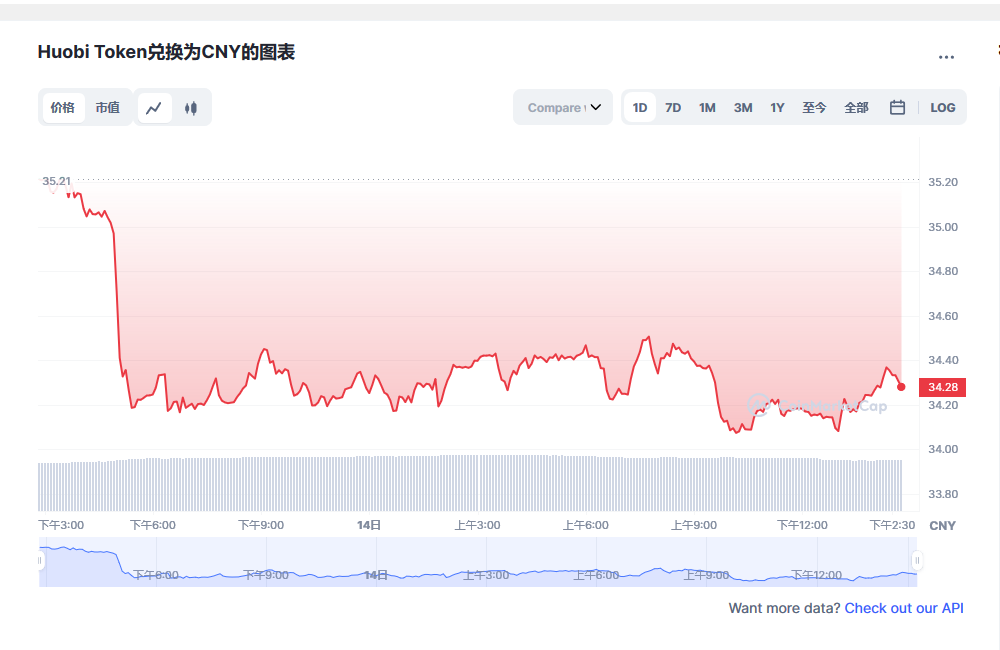
Task: Choose the 3M time range
Action: pos(743,108)
